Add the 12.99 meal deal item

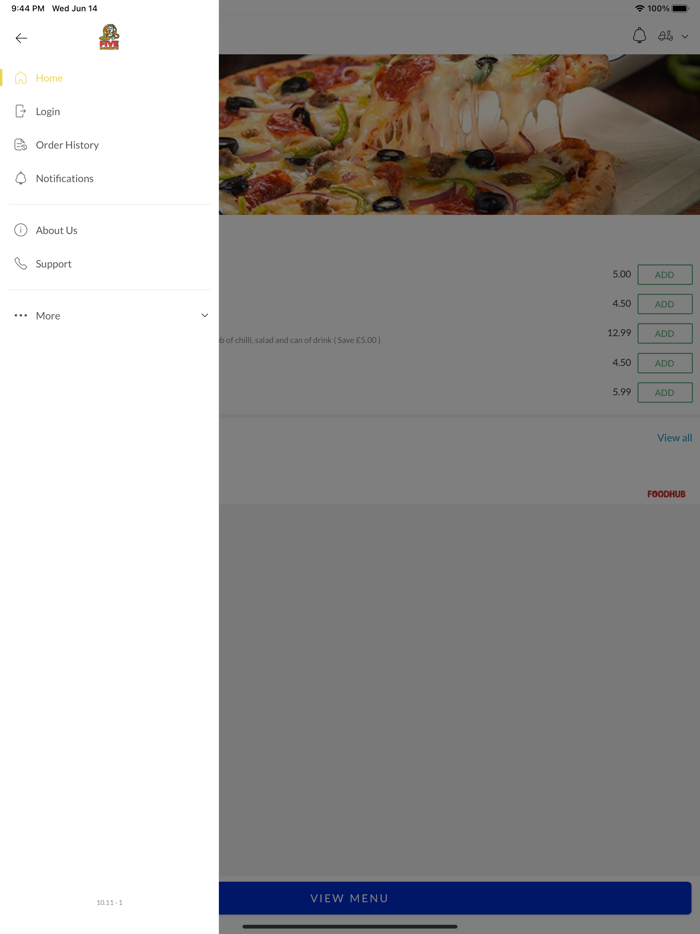point(665,334)
